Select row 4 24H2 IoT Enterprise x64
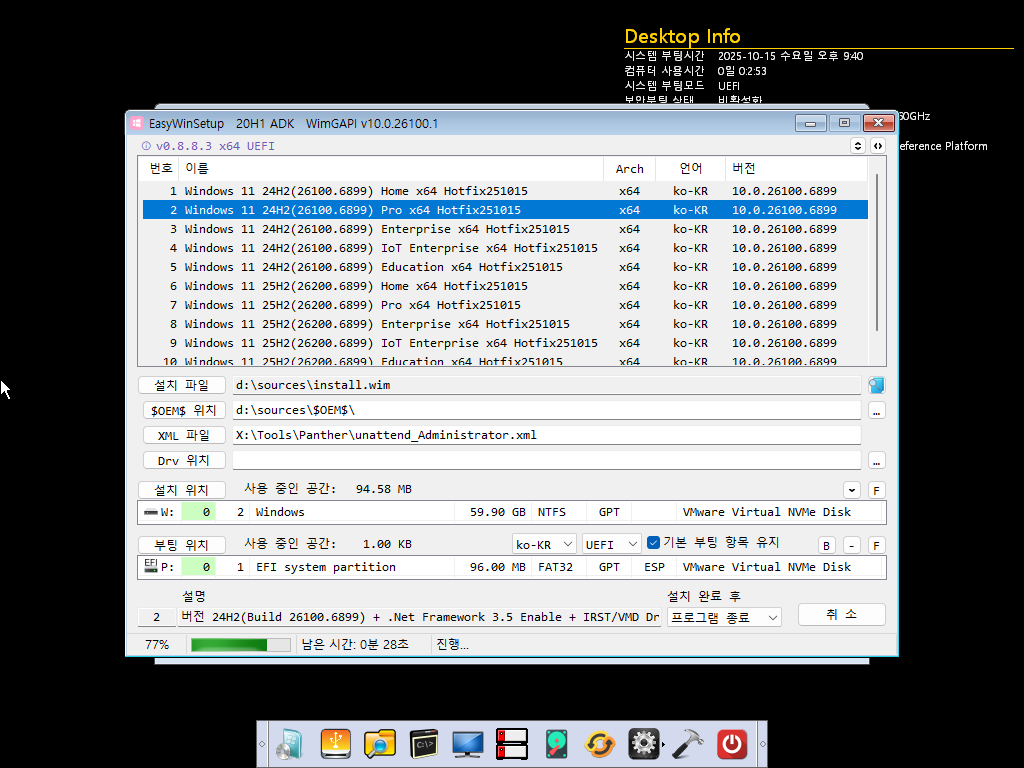This screenshot has width=1024, height=768. (x=505, y=248)
